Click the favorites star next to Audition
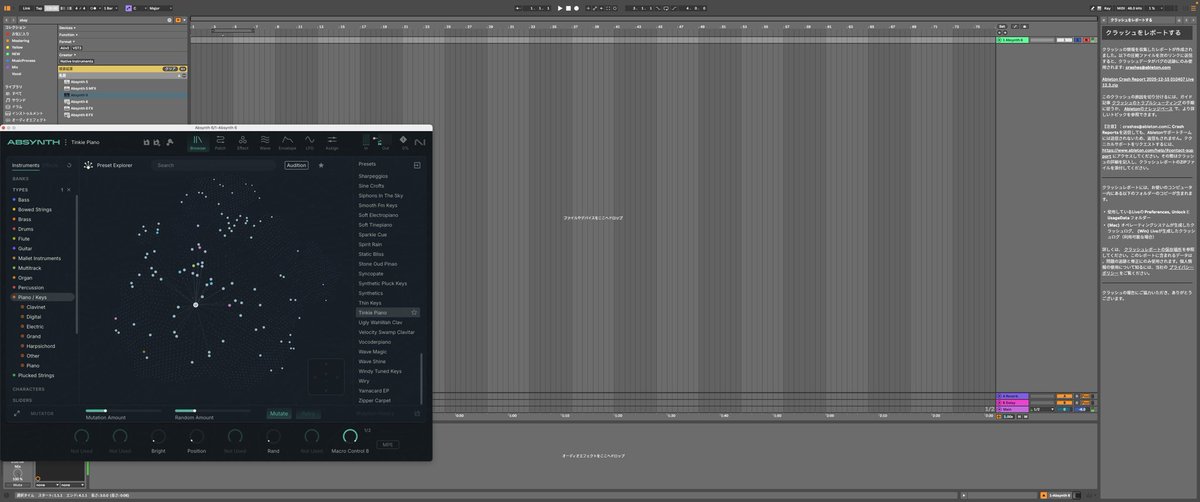 [x=321, y=165]
